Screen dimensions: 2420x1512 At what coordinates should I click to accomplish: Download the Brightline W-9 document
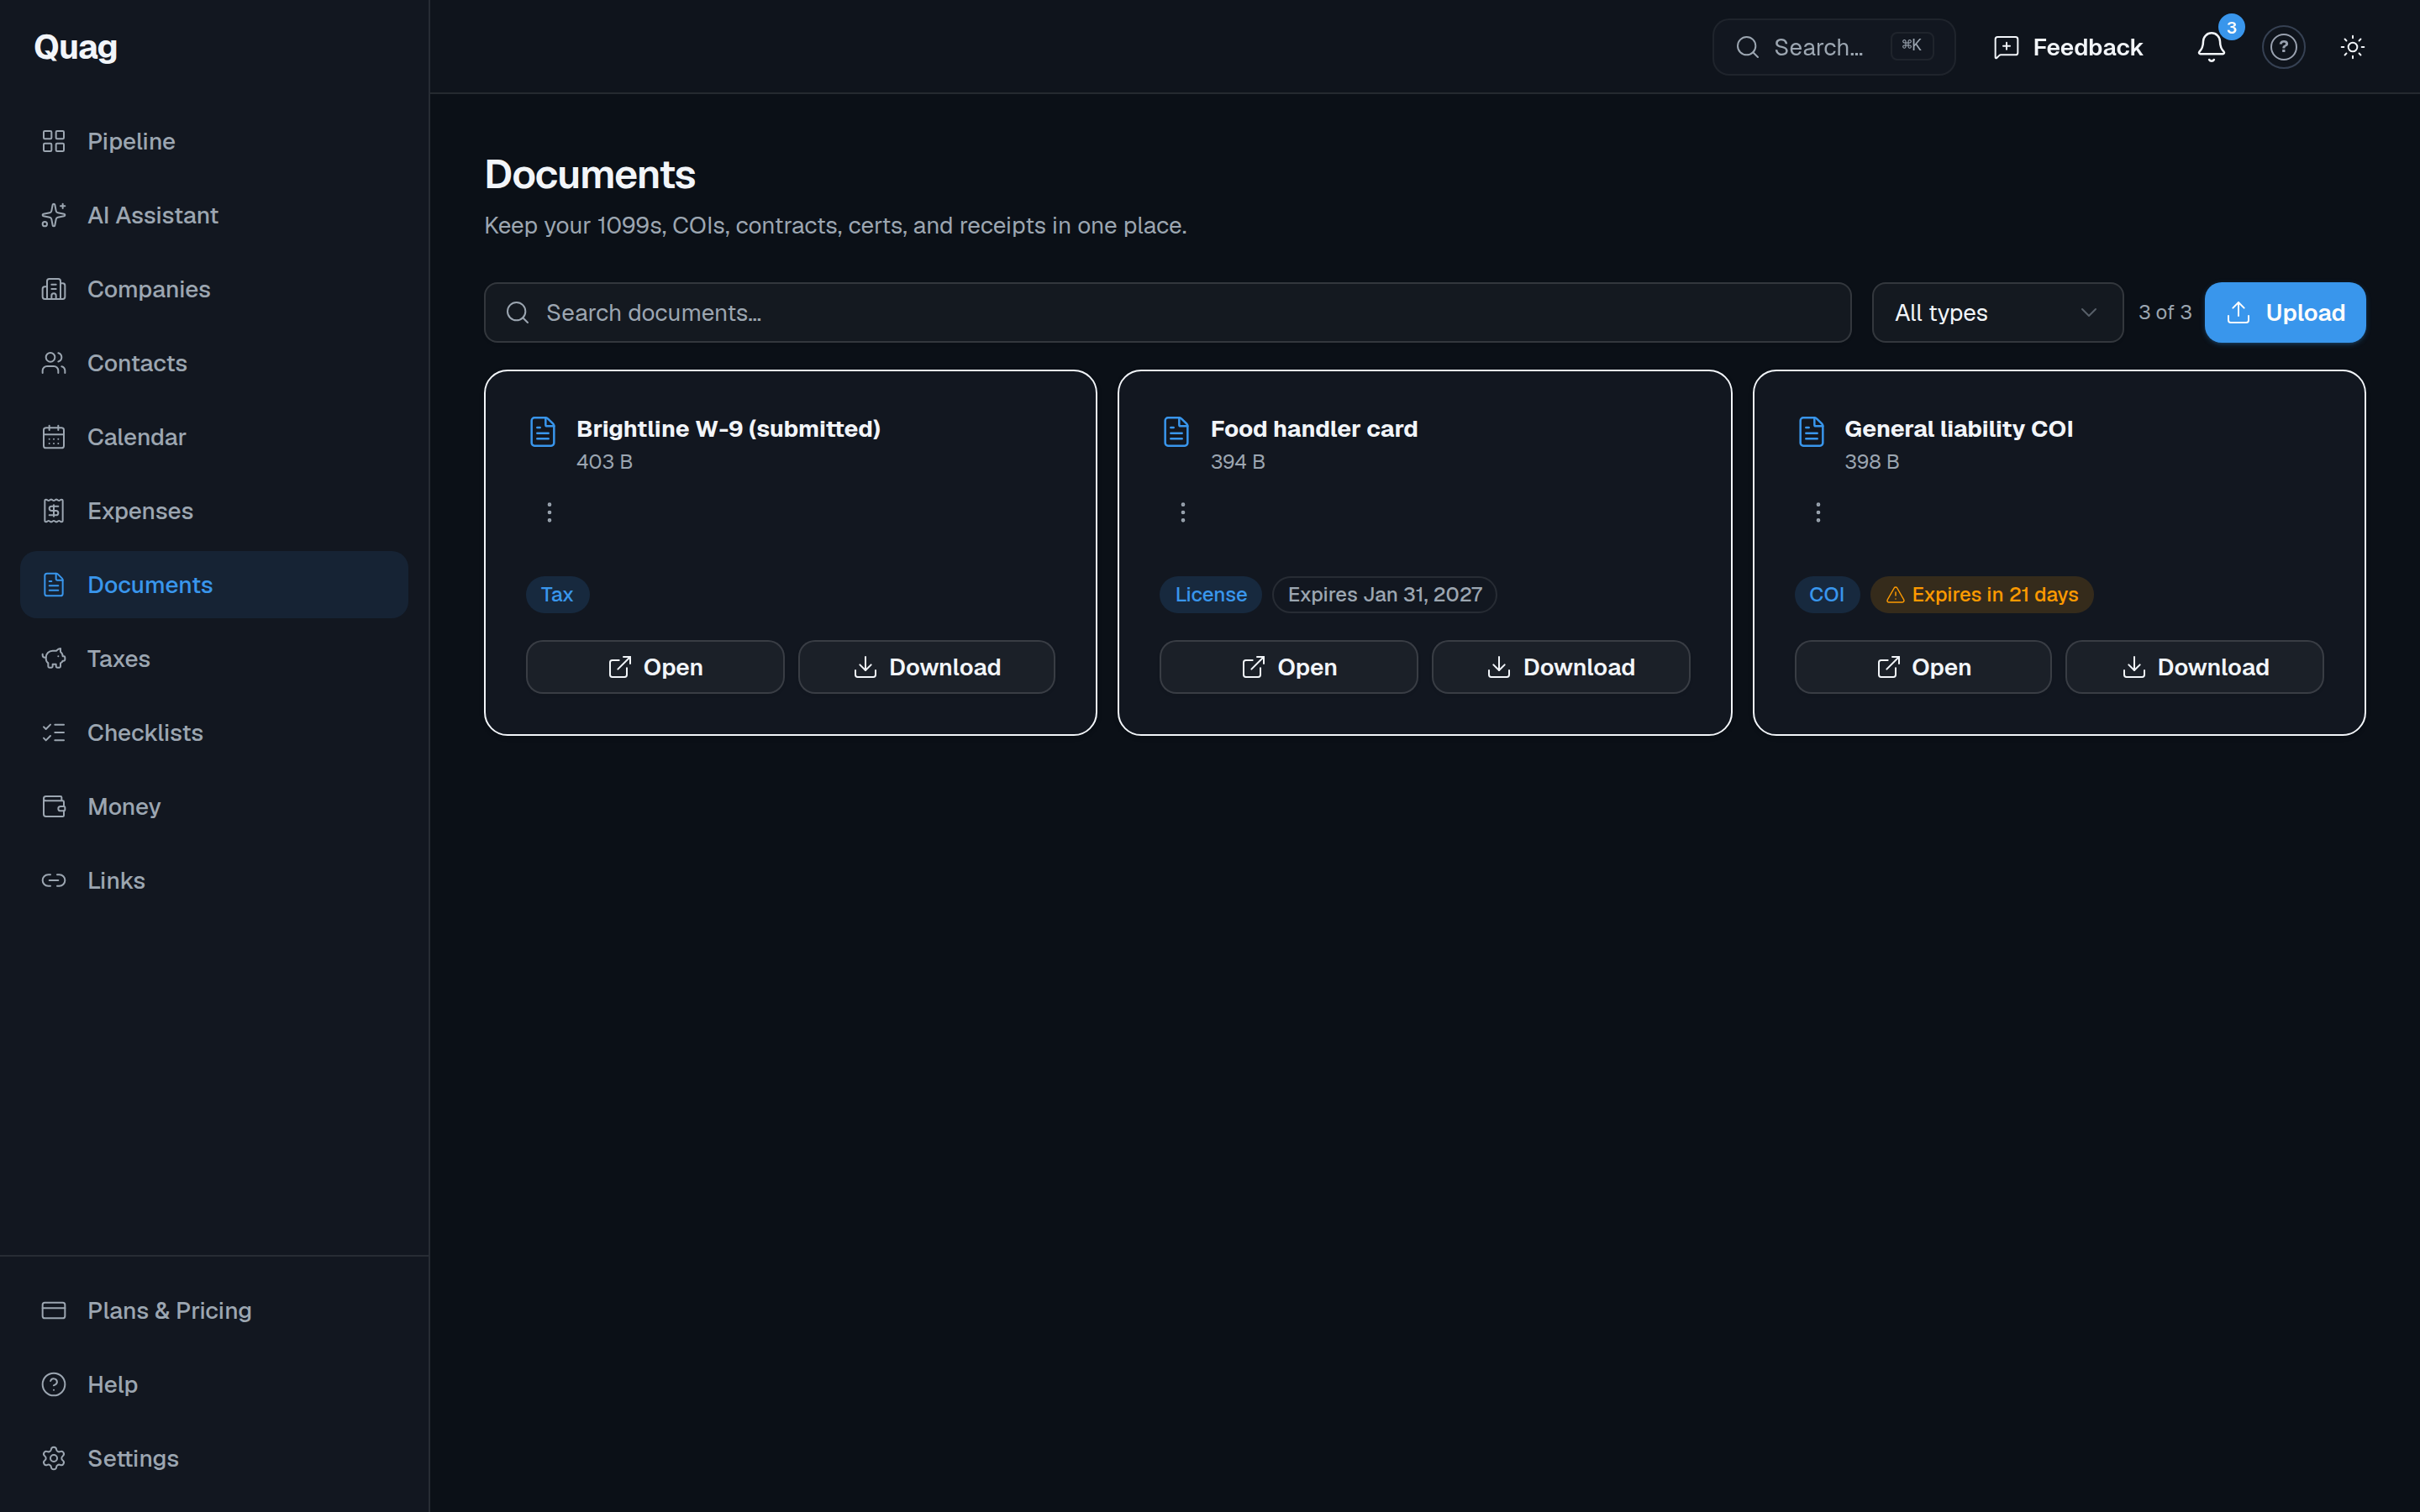tap(926, 667)
